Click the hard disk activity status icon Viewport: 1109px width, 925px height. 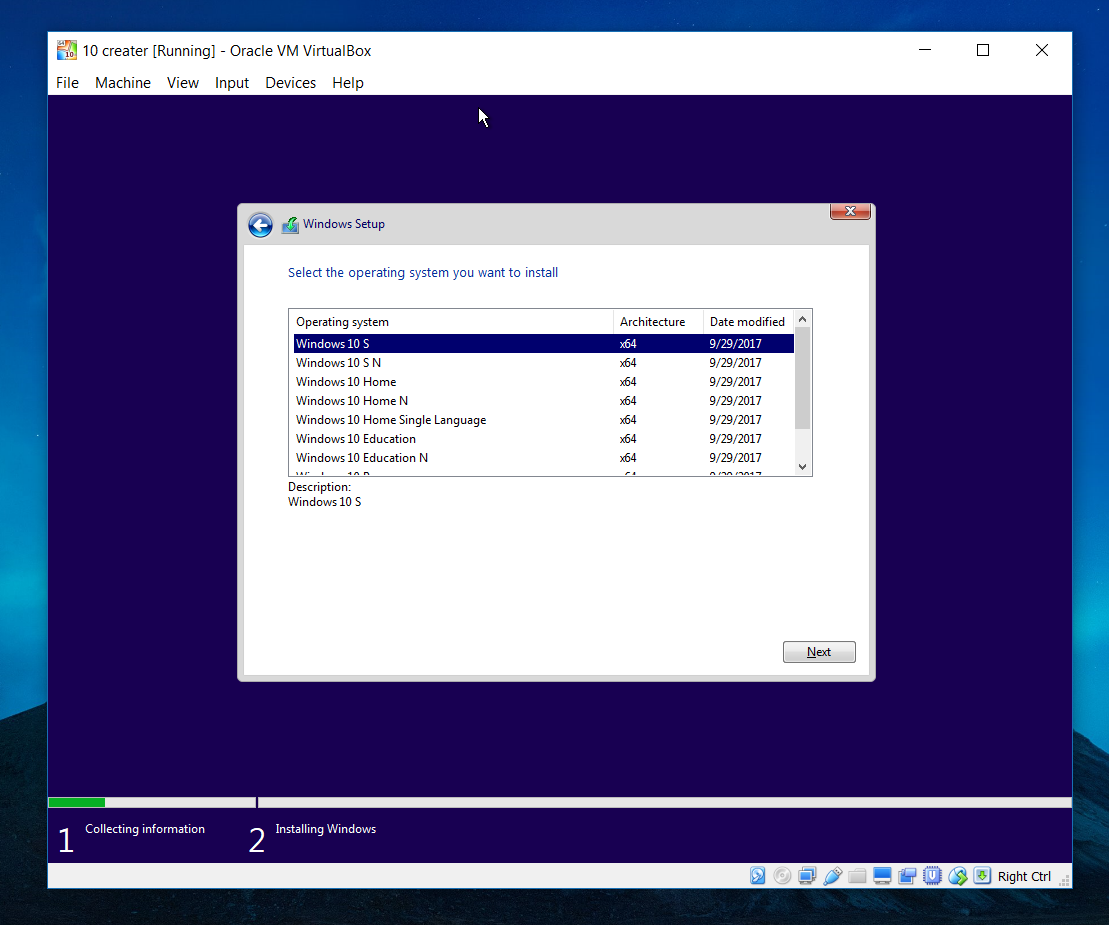757,876
